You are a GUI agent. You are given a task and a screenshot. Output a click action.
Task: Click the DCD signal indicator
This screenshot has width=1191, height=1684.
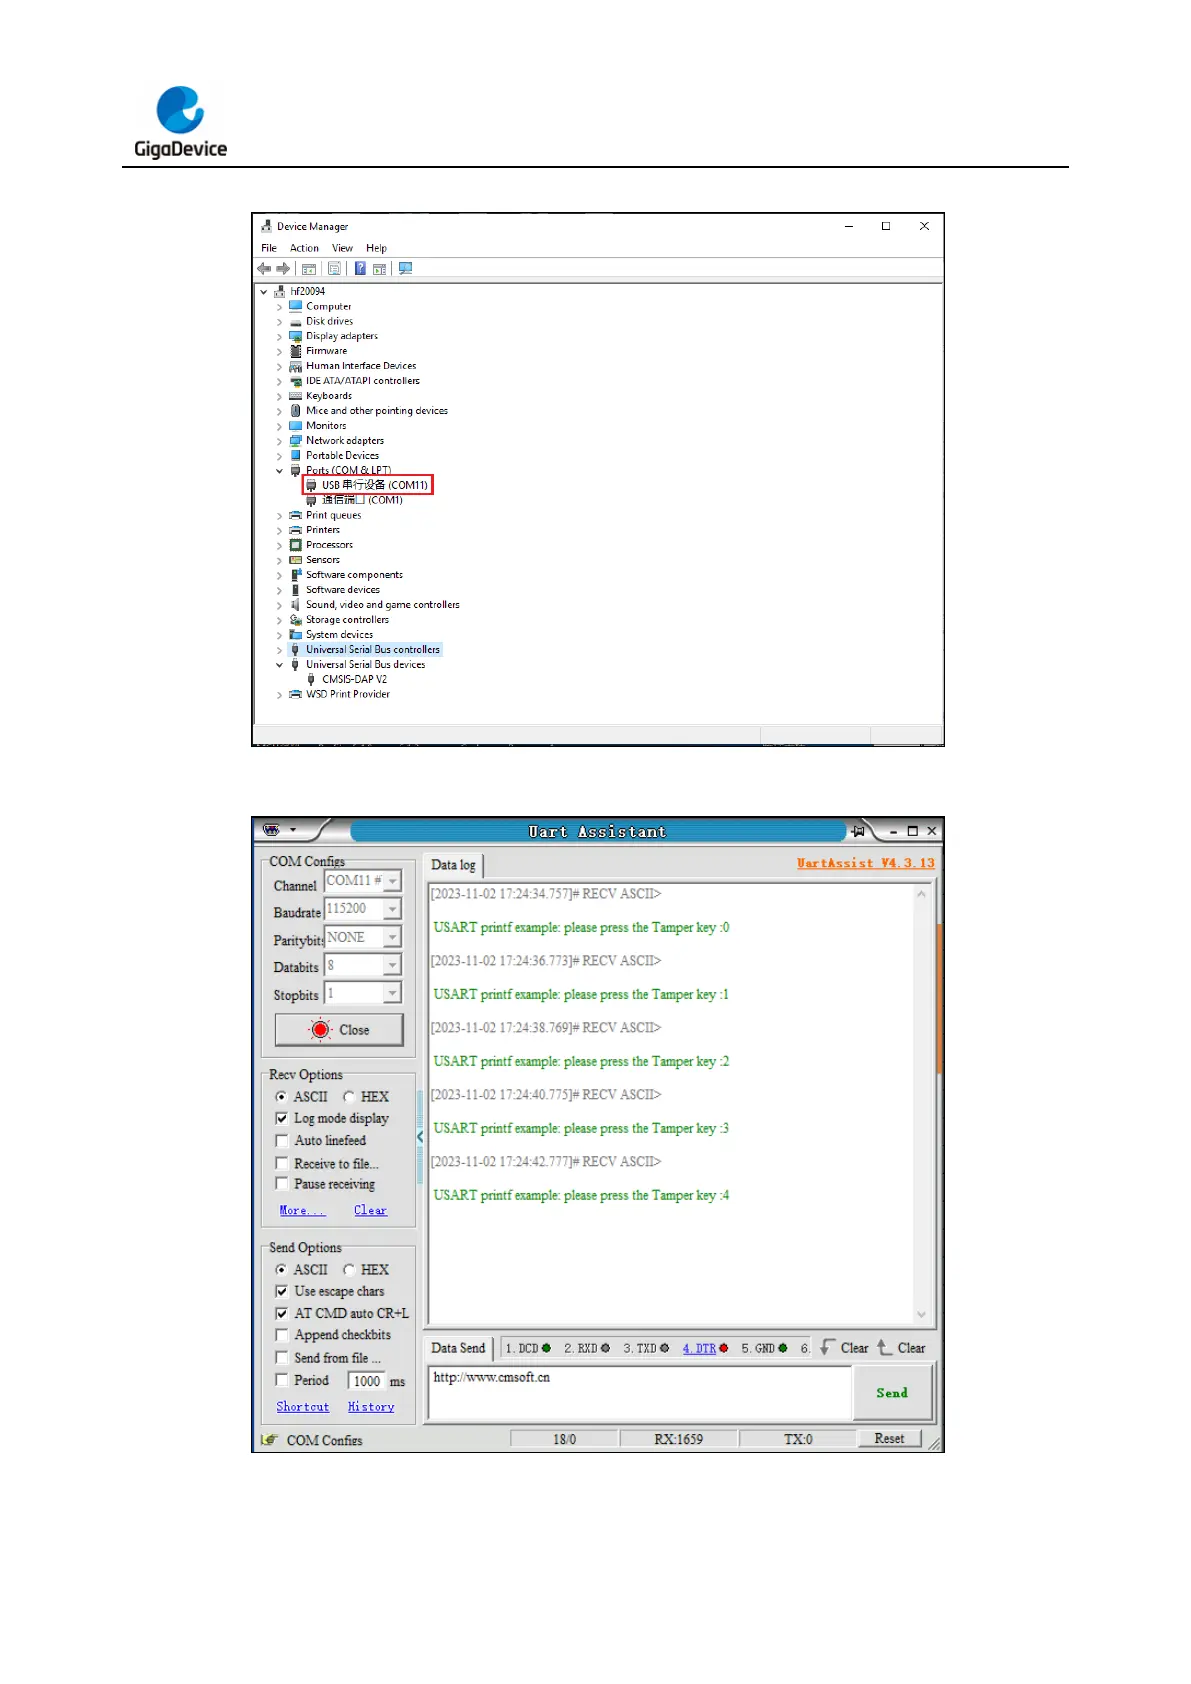(546, 1348)
